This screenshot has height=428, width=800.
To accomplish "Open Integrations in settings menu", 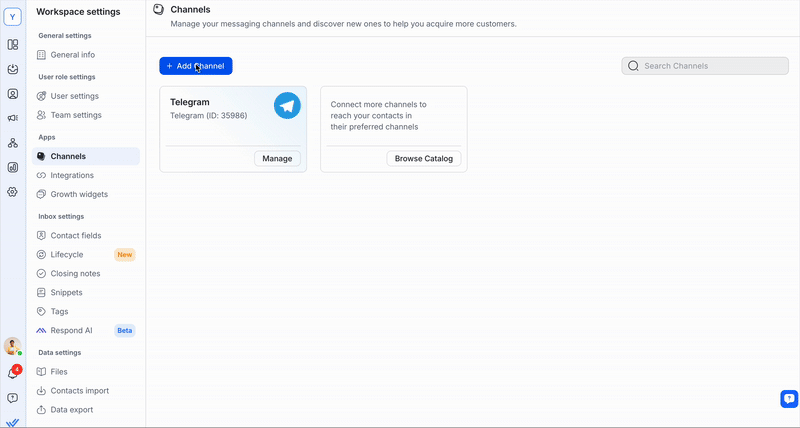I will tap(72, 175).
